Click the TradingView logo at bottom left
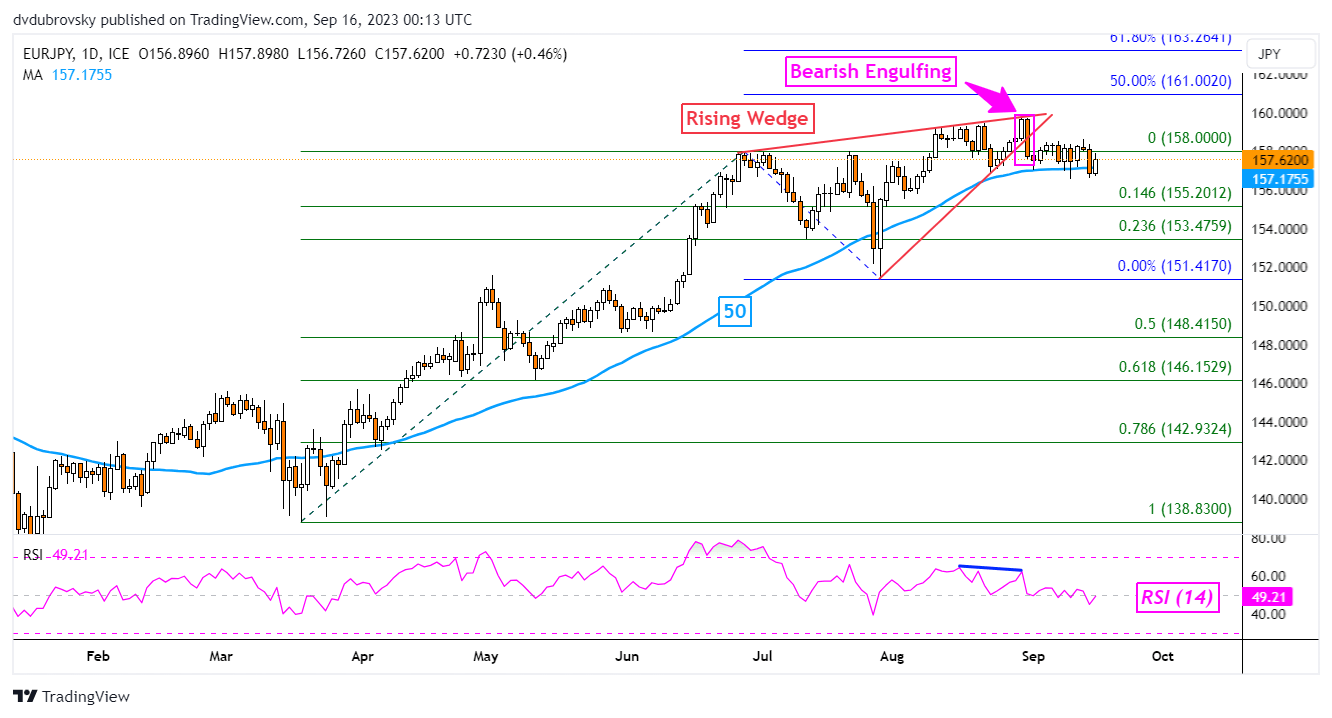 71,697
